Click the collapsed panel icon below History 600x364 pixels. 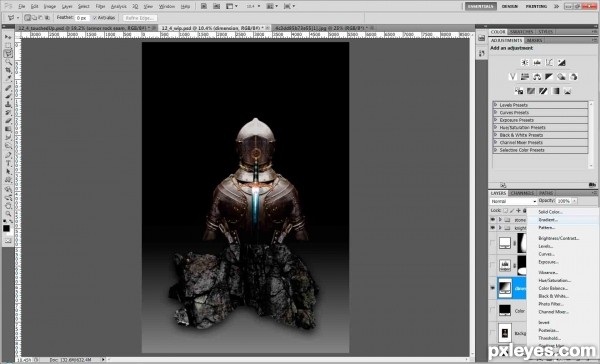pos(482,54)
